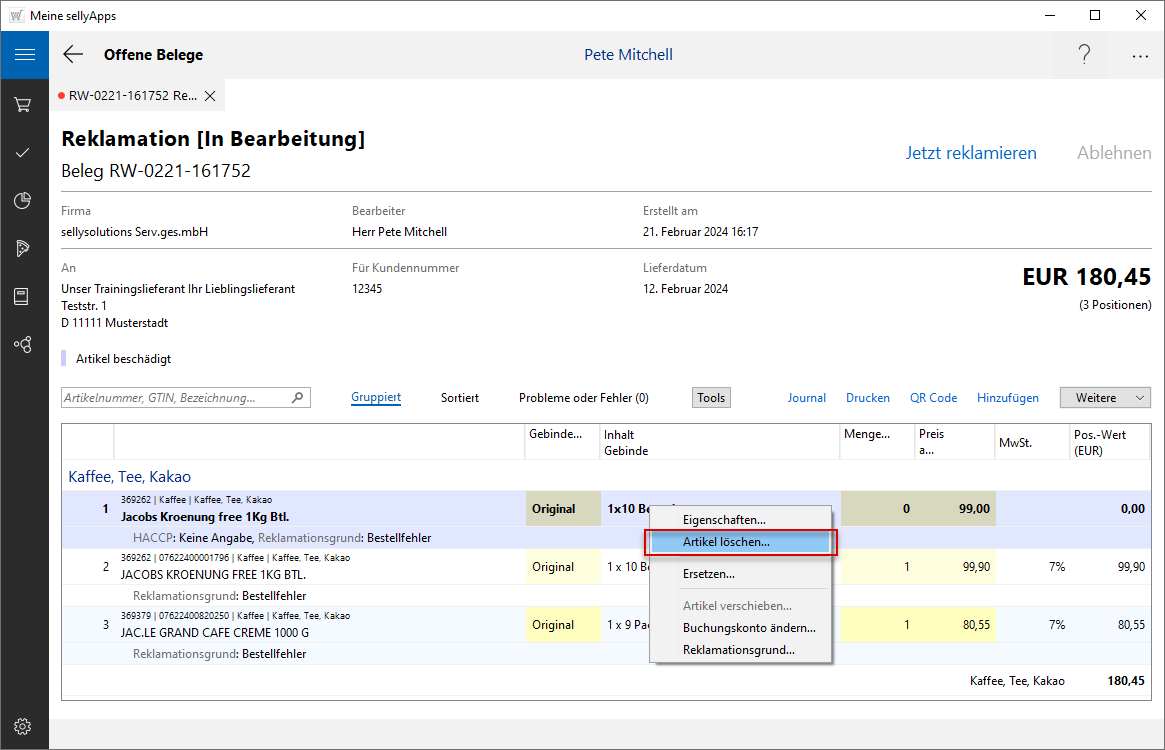The width and height of the screenshot is (1165, 750).
Task: Close the RW-0221-161752 tab
Action: point(210,96)
